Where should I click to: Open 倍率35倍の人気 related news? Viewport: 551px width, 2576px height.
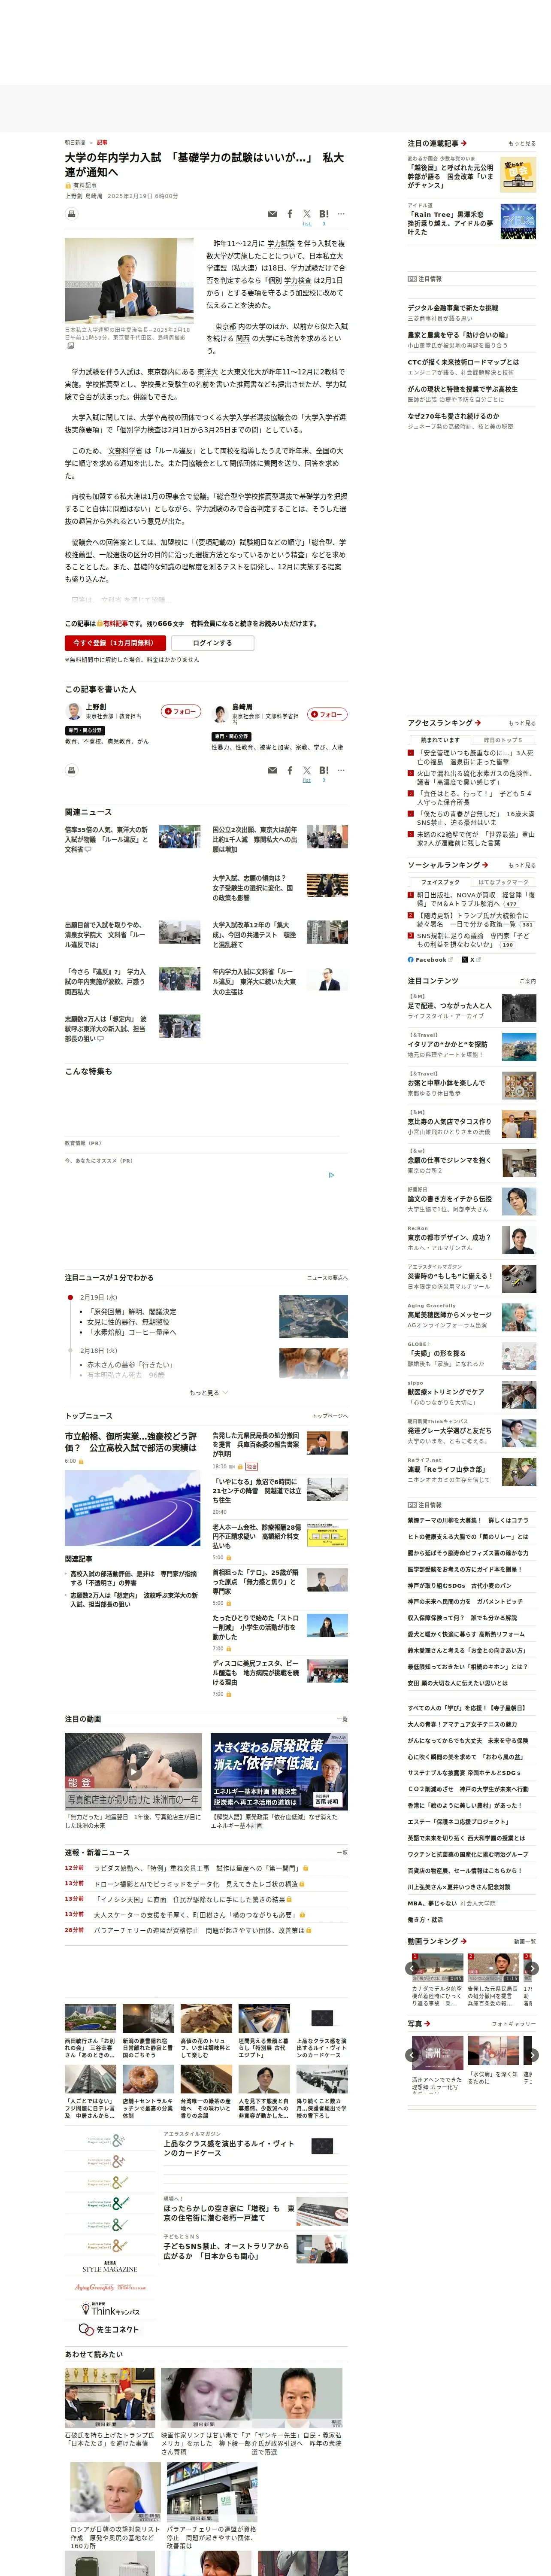pyautogui.click(x=107, y=839)
